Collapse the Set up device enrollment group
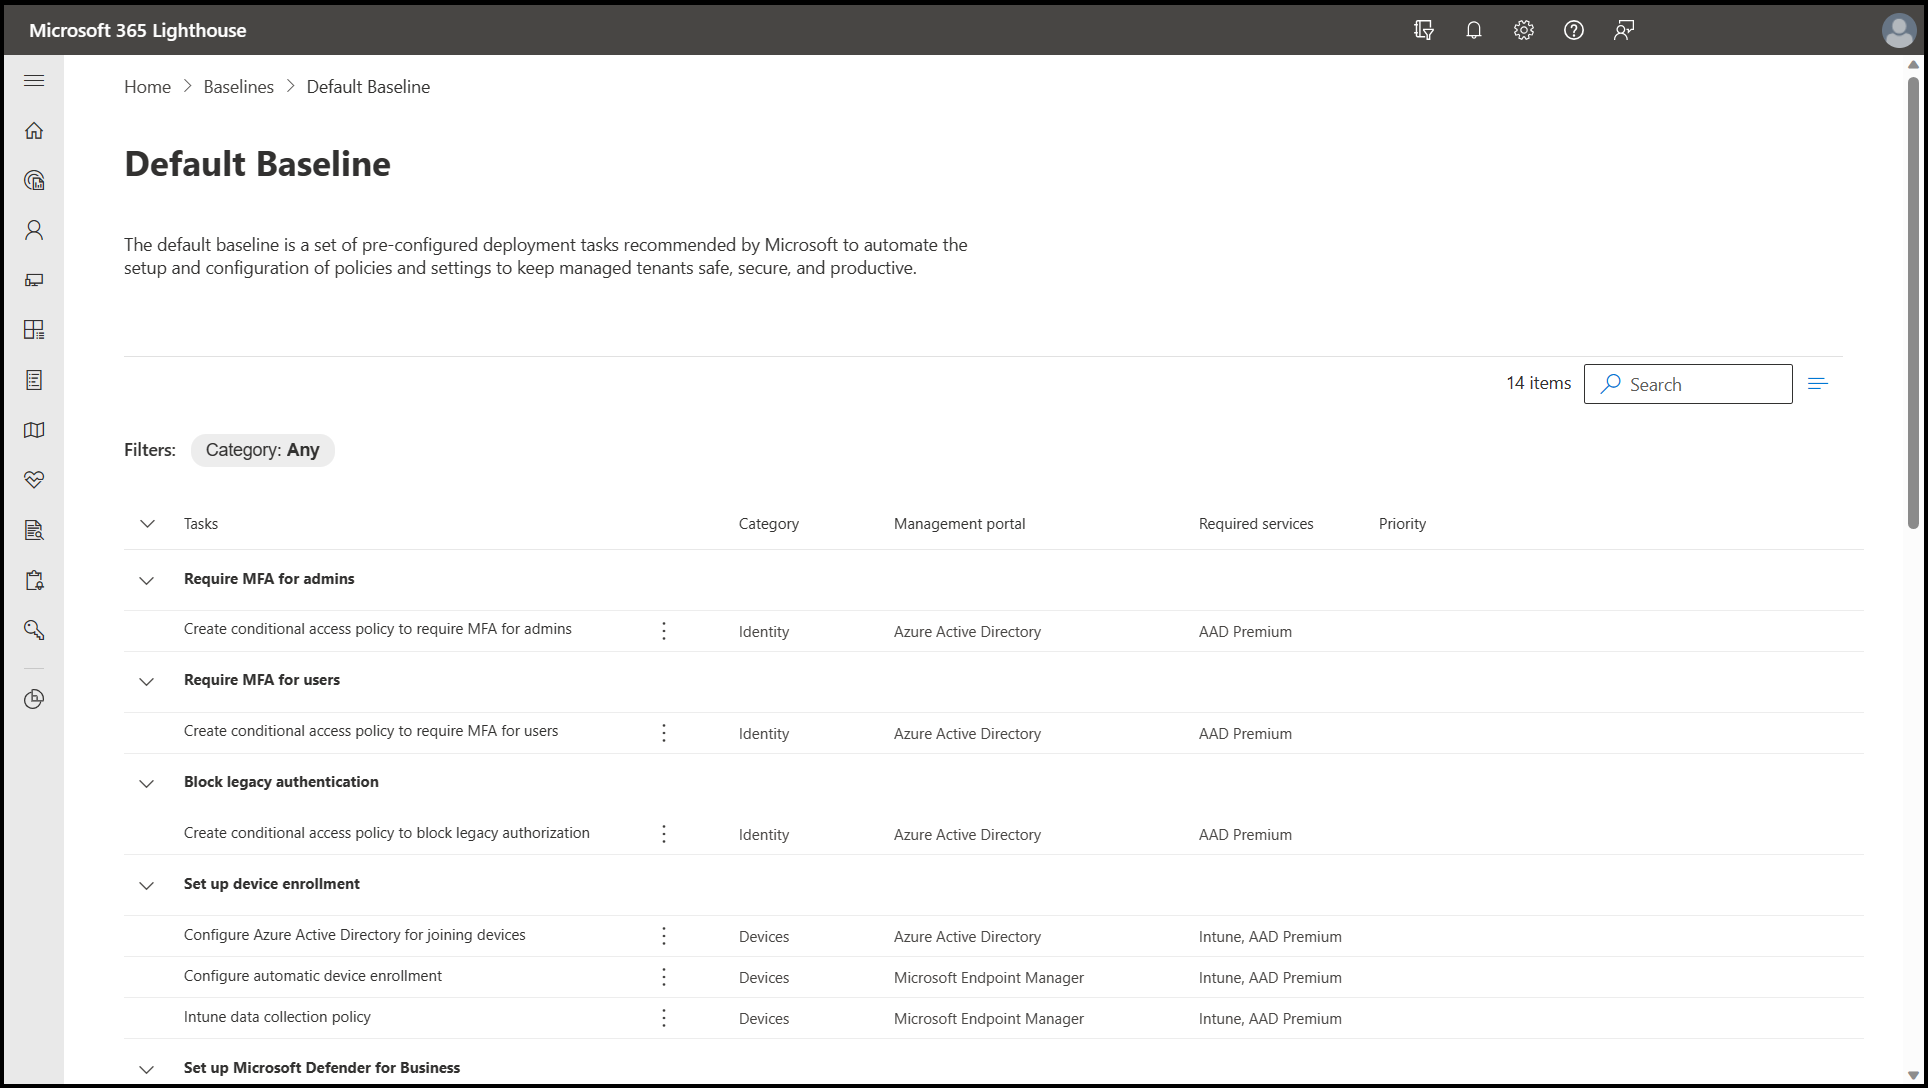Screen dimensions: 1928x1088 click(147, 885)
